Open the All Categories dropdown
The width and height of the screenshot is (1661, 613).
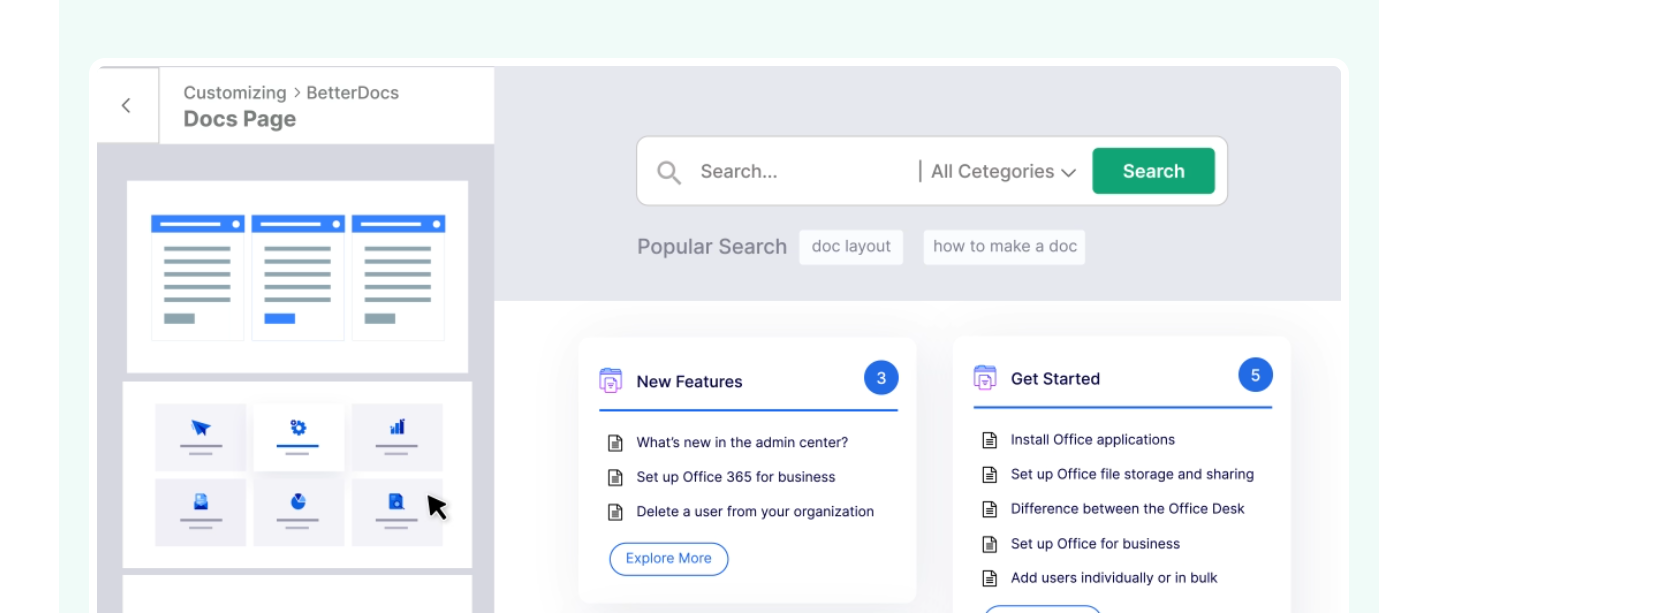(x=1002, y=172)
